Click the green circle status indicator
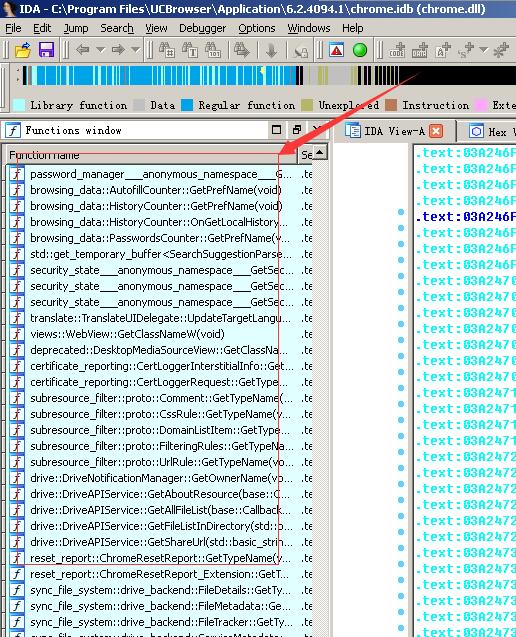The image size is (516, 637). pyautogui.click(x=360, y=50)
